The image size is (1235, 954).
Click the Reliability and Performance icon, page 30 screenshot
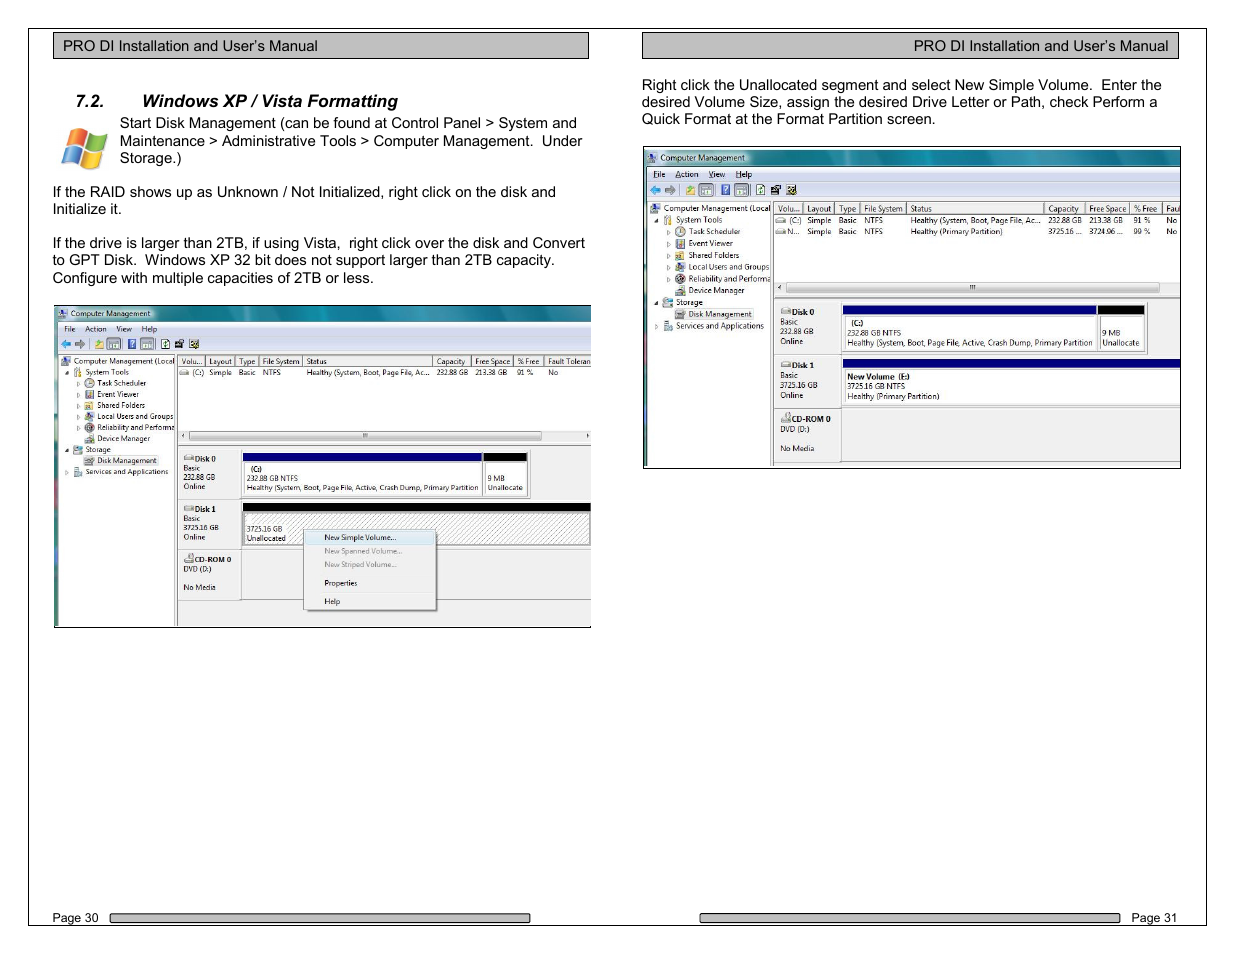[90, 427]
